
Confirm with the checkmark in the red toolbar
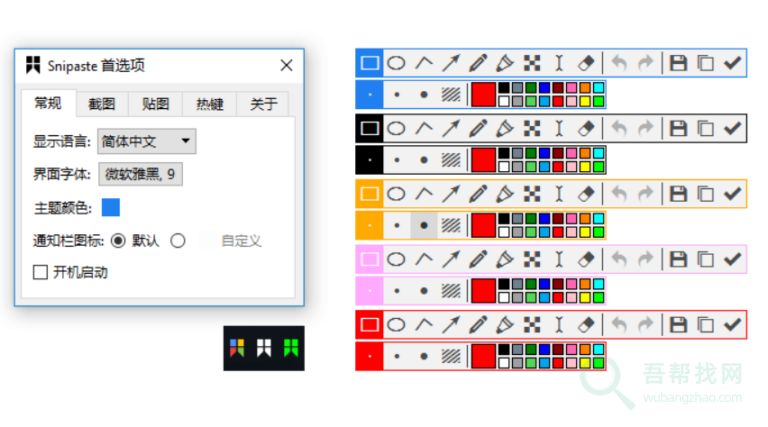pos(732,324)
